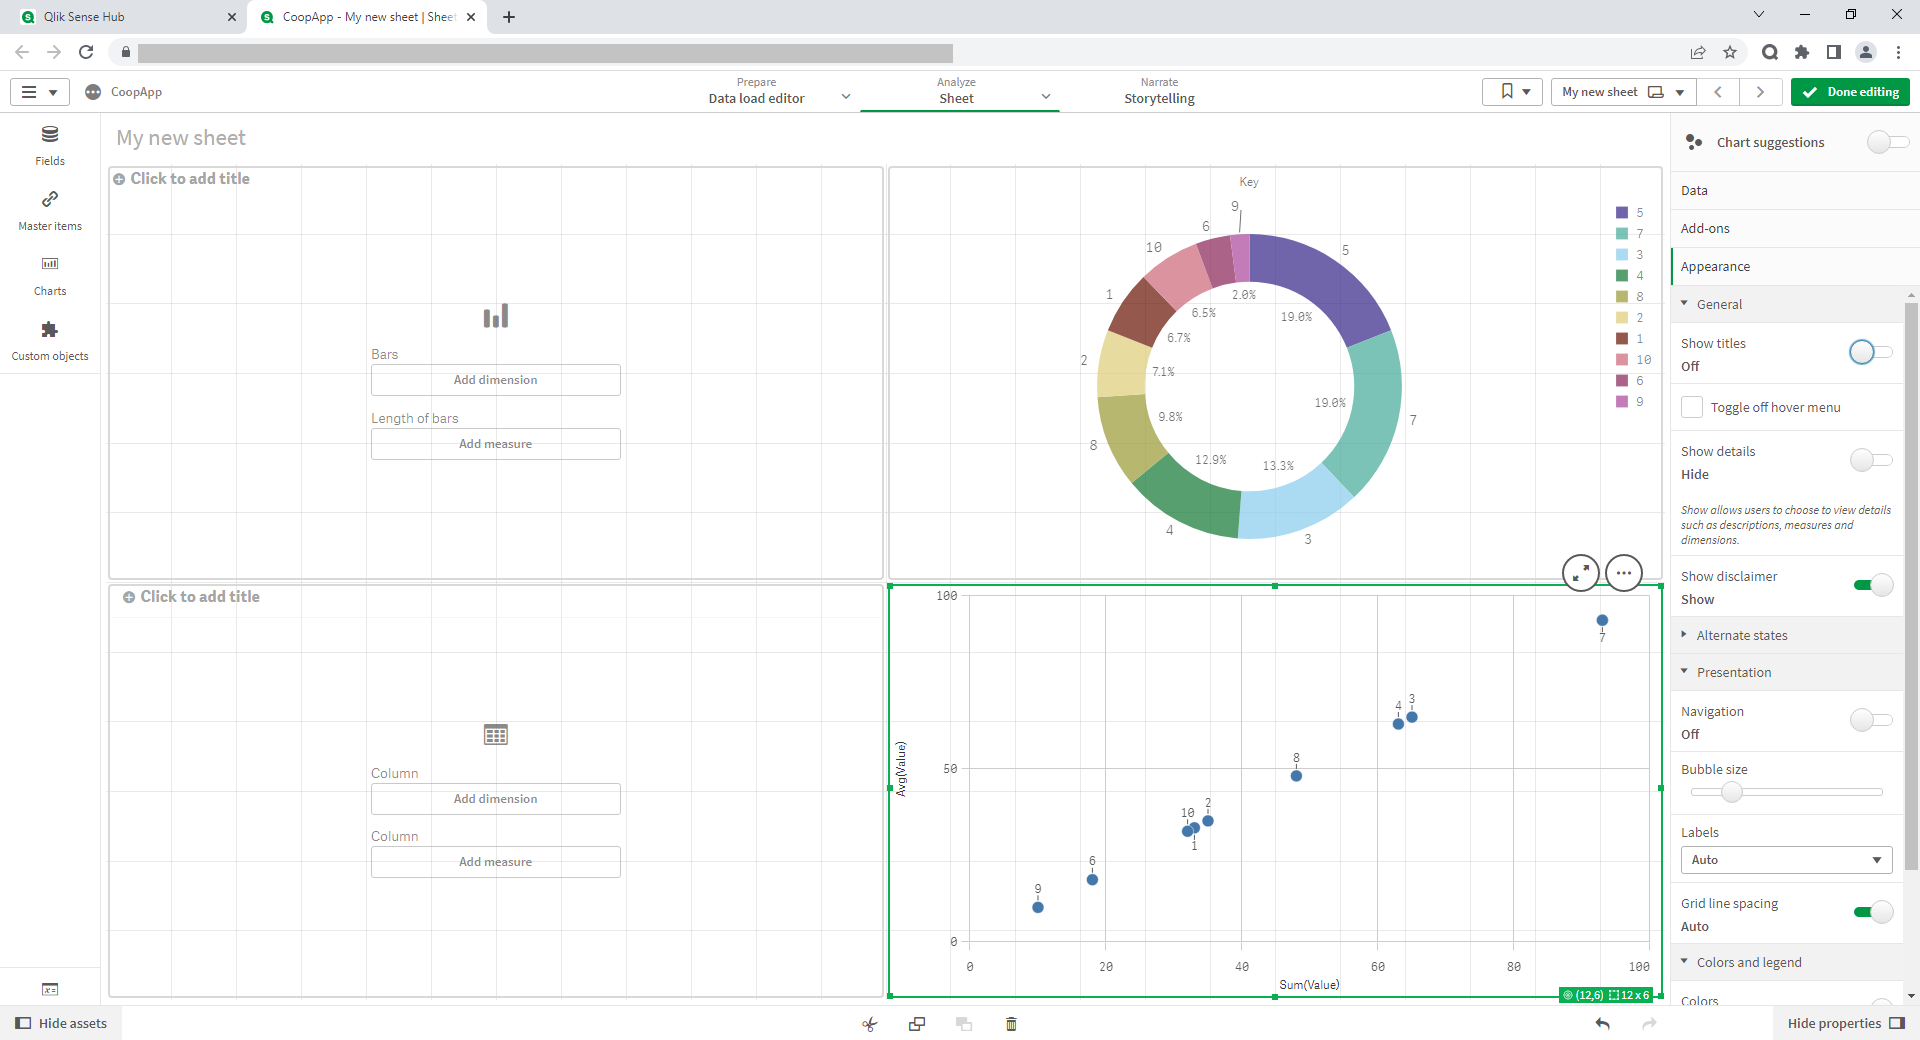
Task: Expand scatter plot to full screen
Action: tap(1580, 573)
